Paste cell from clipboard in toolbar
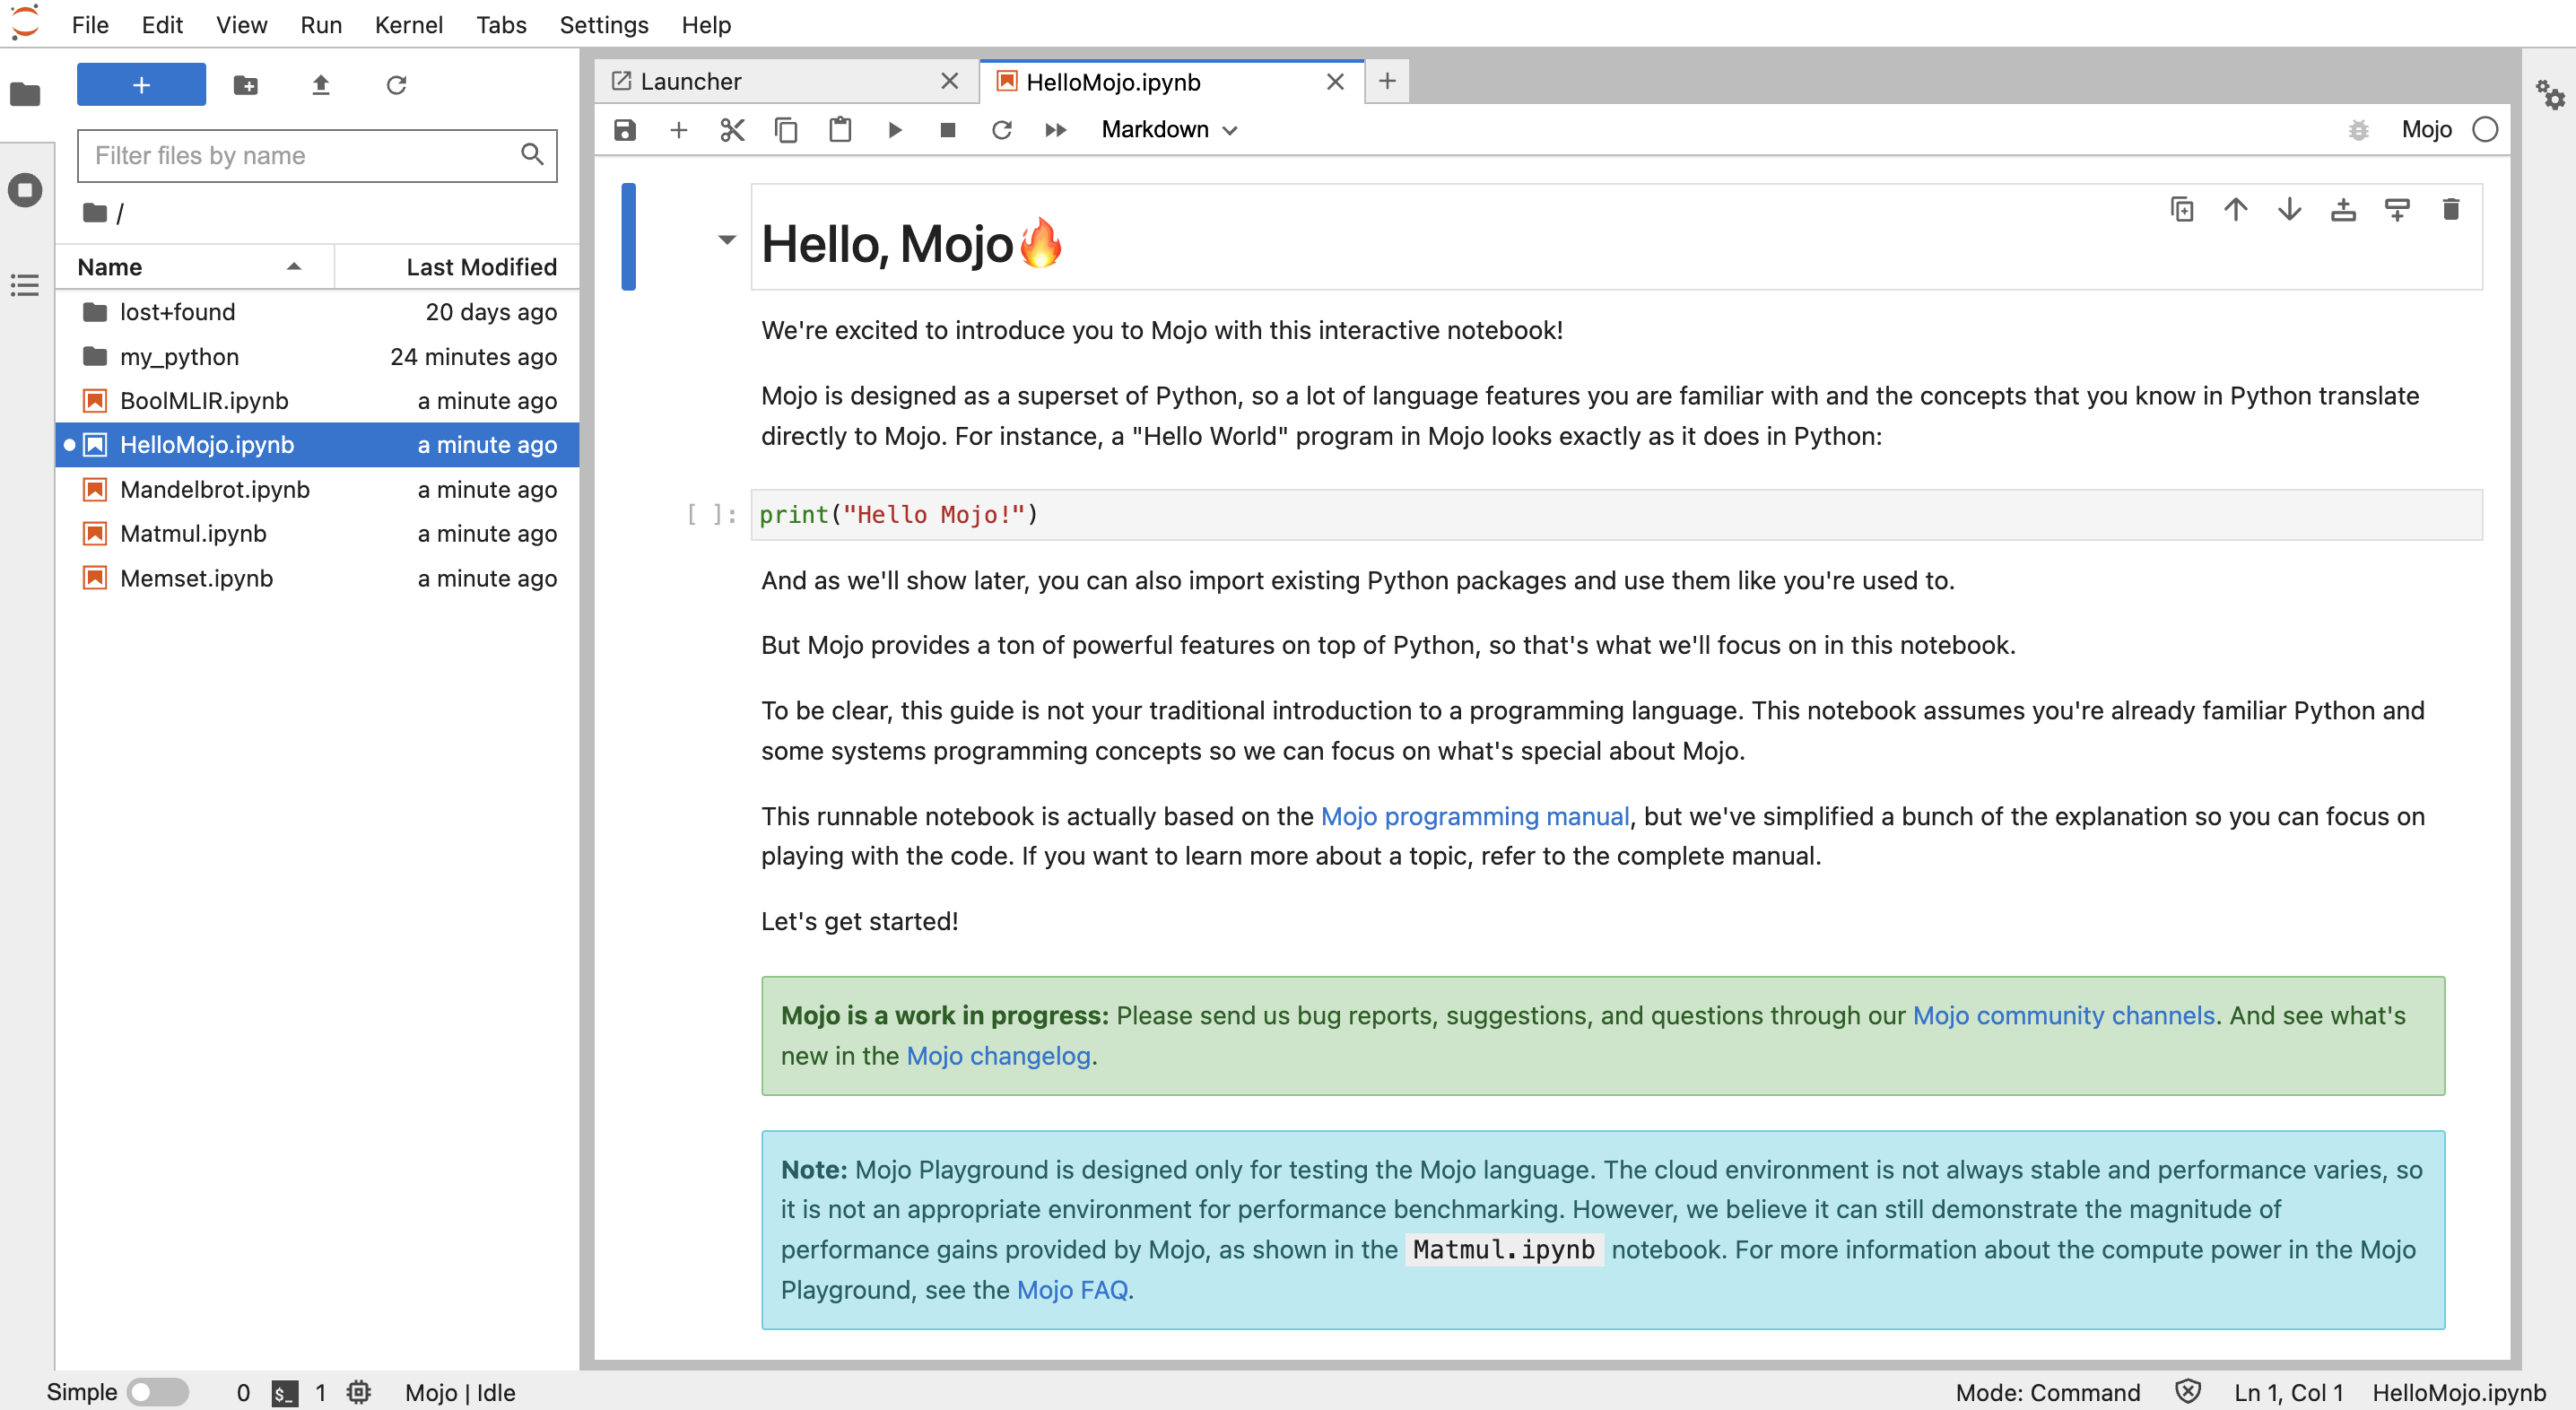Screen dimensions: 2576x1410 (840, 130)
